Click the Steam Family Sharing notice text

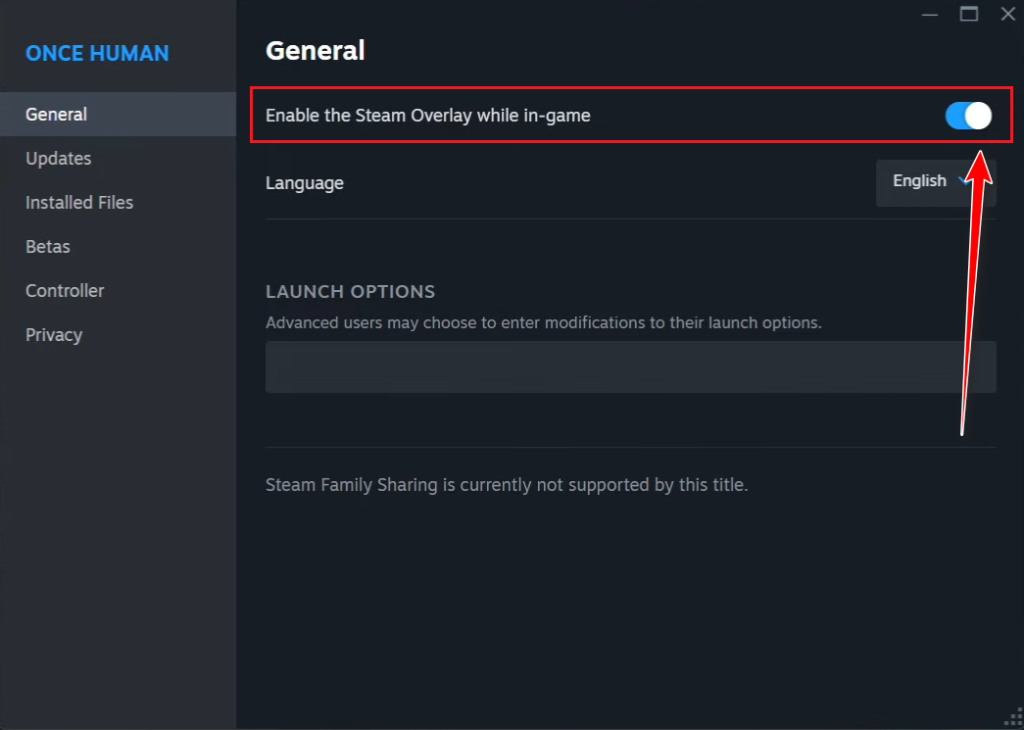[506, 485]
